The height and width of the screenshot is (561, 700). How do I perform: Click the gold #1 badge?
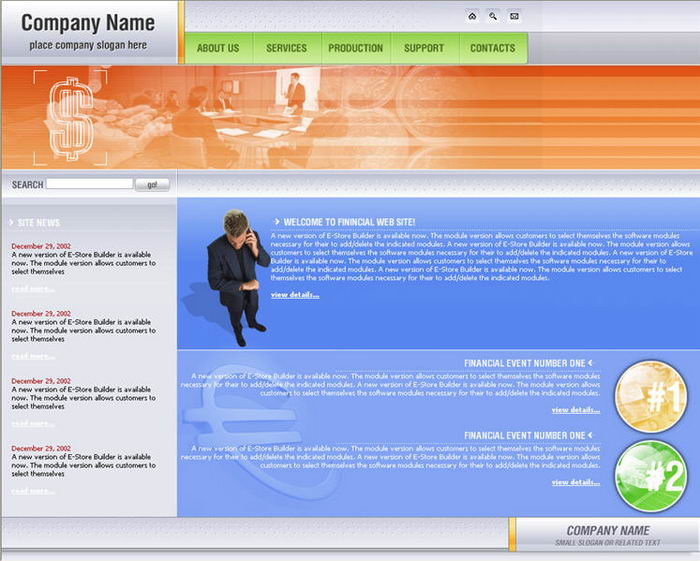(651, 396)
